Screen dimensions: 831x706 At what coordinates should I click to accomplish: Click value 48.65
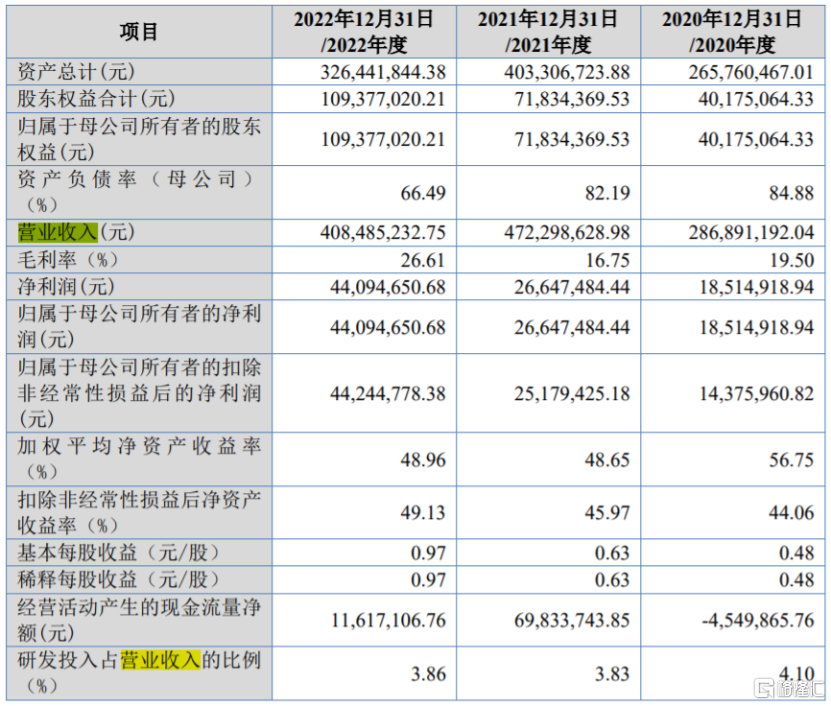(x=607, y=460)
